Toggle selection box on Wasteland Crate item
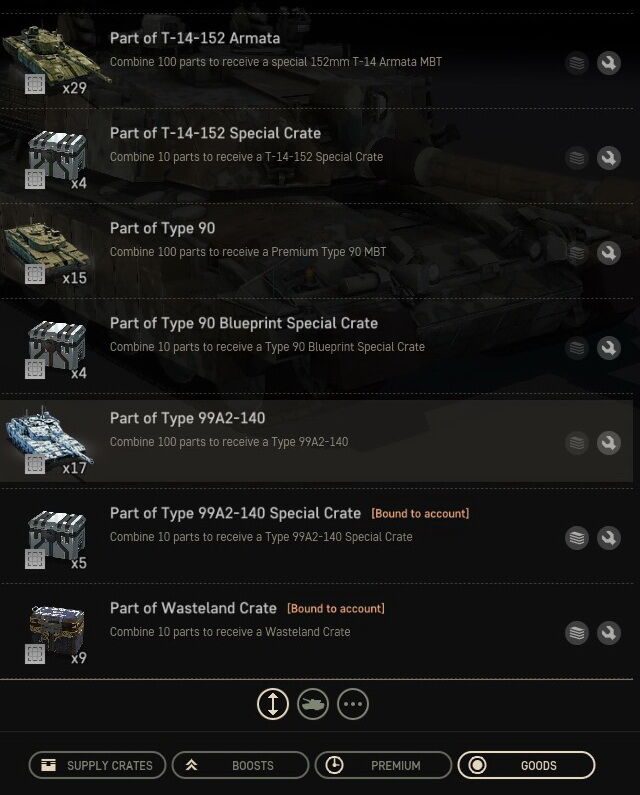The width and height of the screenshot is (640, 795). pyautogui.click(x=35, y=654)
